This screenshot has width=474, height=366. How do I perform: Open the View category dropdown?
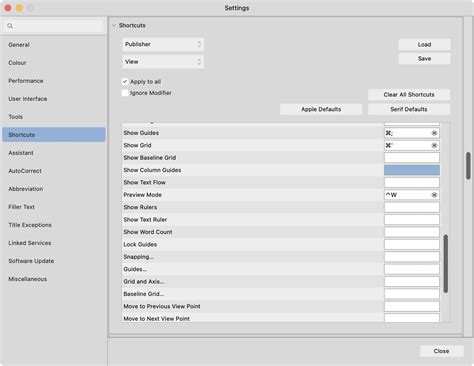pos(163,62)
